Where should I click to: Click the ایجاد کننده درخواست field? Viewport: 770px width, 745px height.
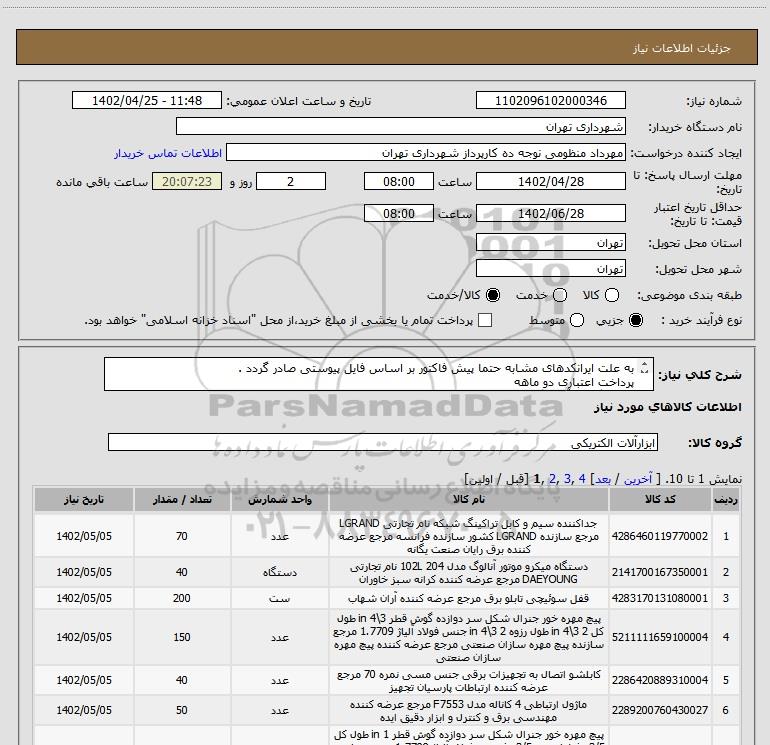(426, 153)
